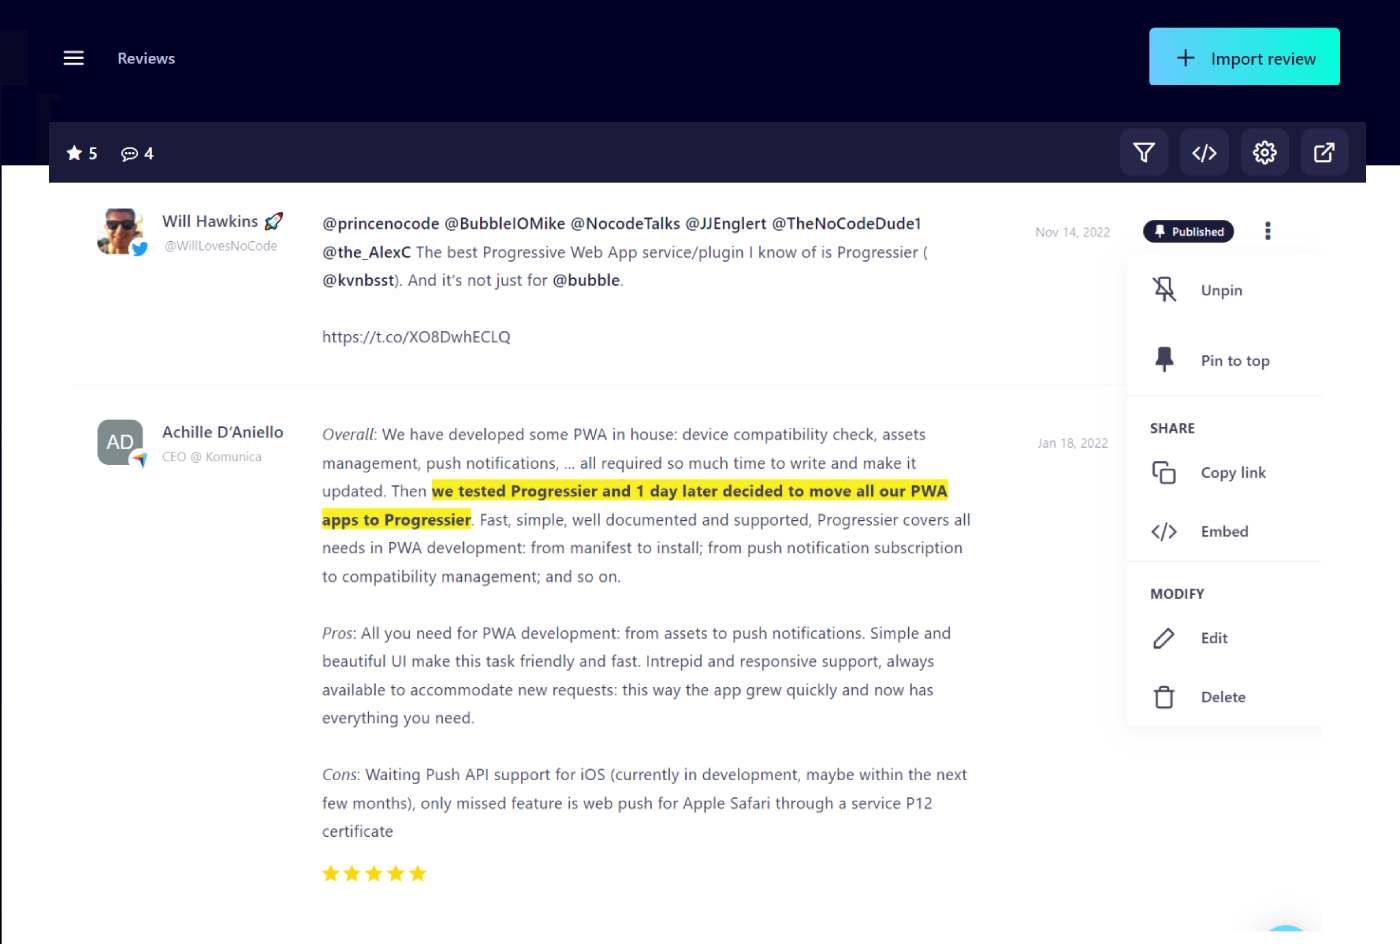Click the five-star rating on Achille's review

tap(374, 873)
